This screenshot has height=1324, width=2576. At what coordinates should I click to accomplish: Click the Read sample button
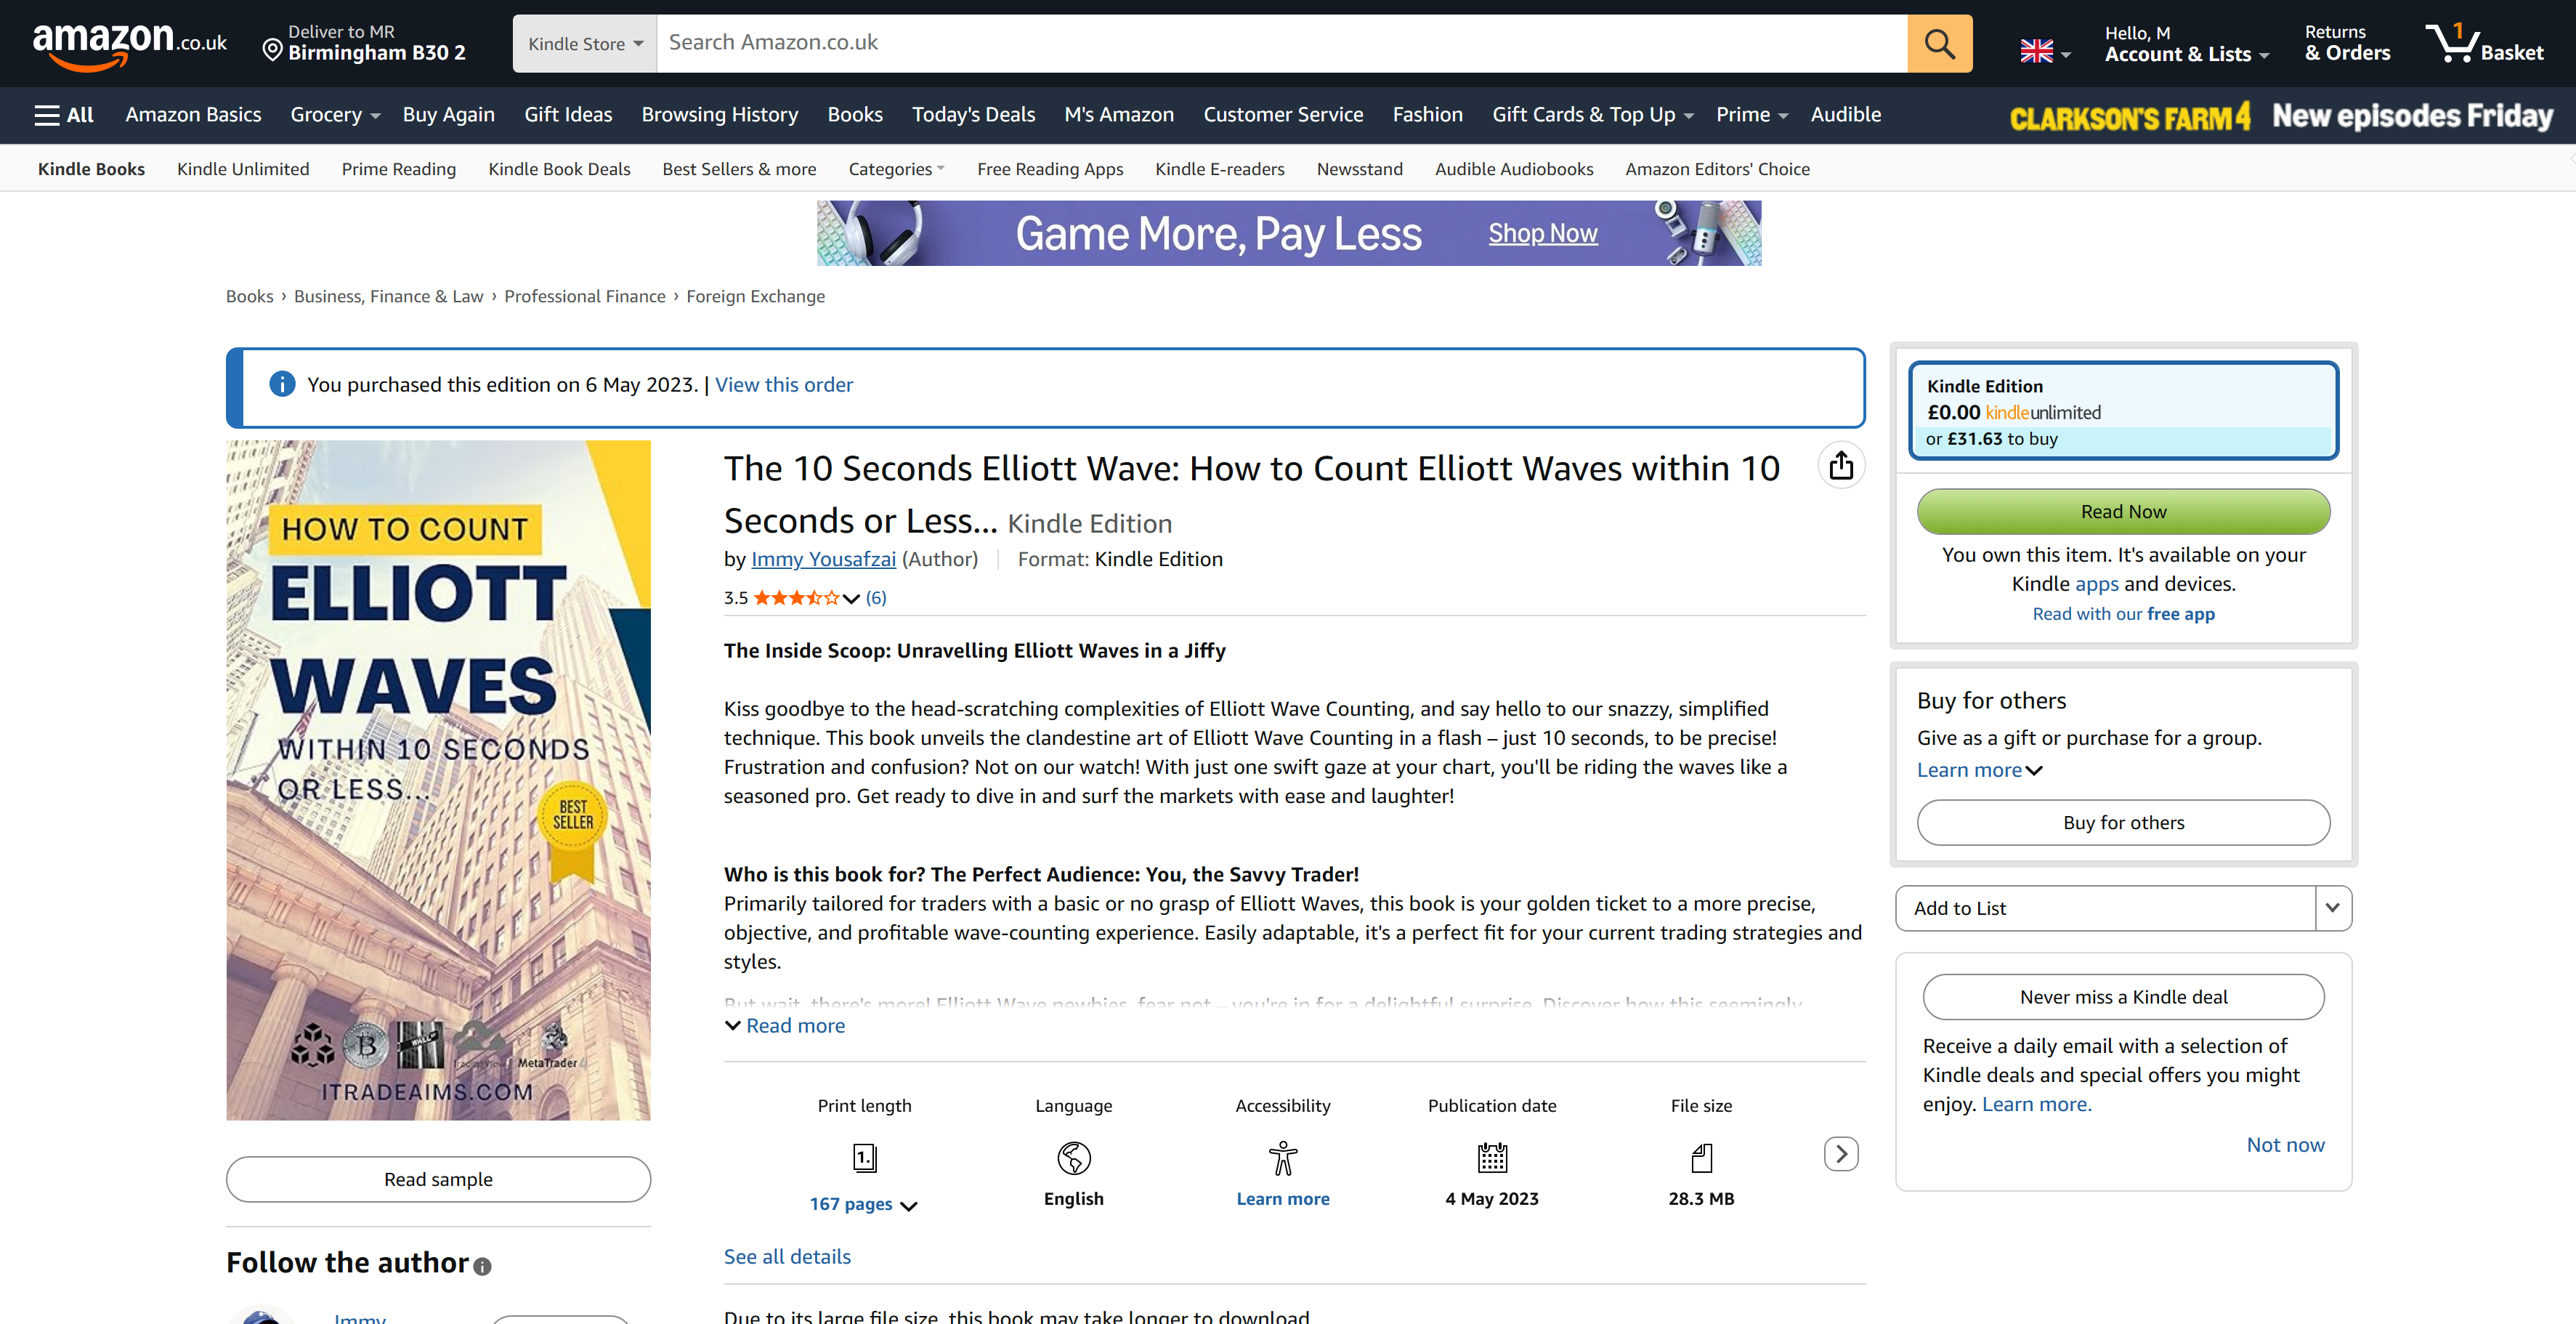(438, 1179)
